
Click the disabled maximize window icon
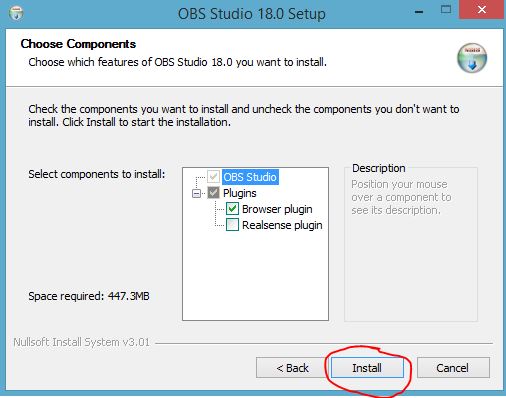pos(446,10)
